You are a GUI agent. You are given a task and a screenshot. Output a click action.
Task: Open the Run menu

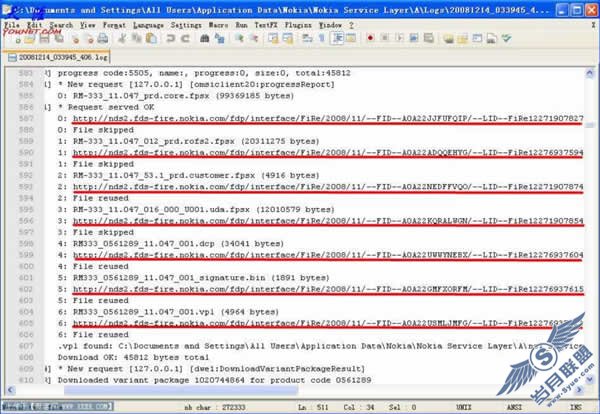coord(241,25)
